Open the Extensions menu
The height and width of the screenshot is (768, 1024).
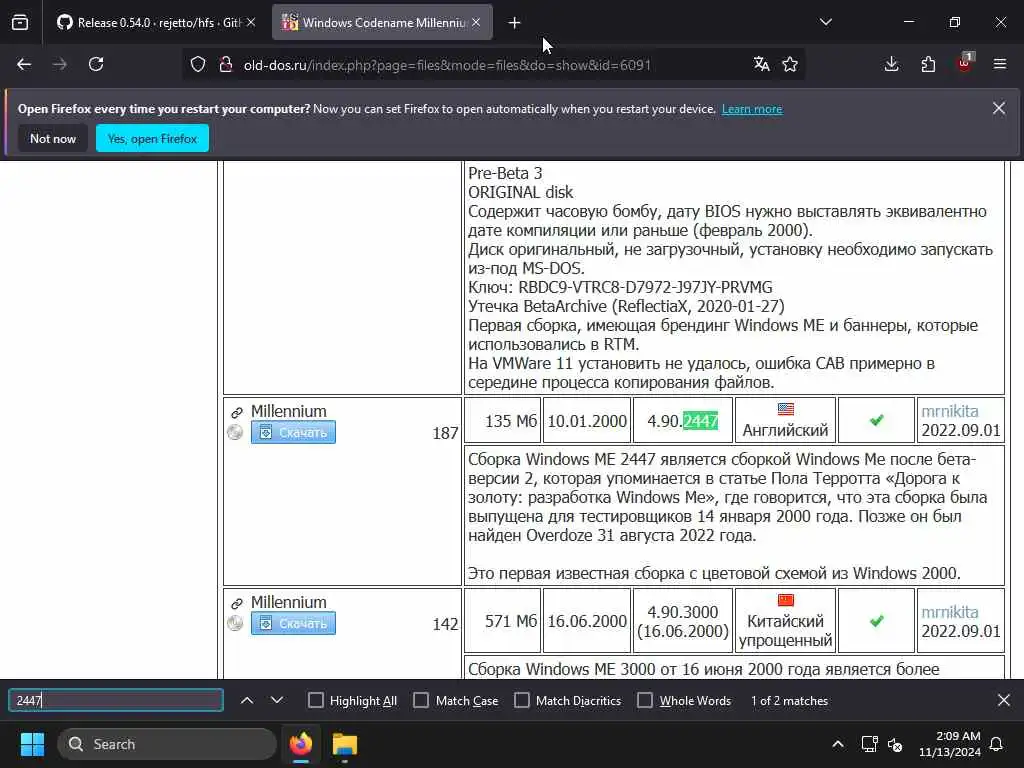tap(928, 64)
